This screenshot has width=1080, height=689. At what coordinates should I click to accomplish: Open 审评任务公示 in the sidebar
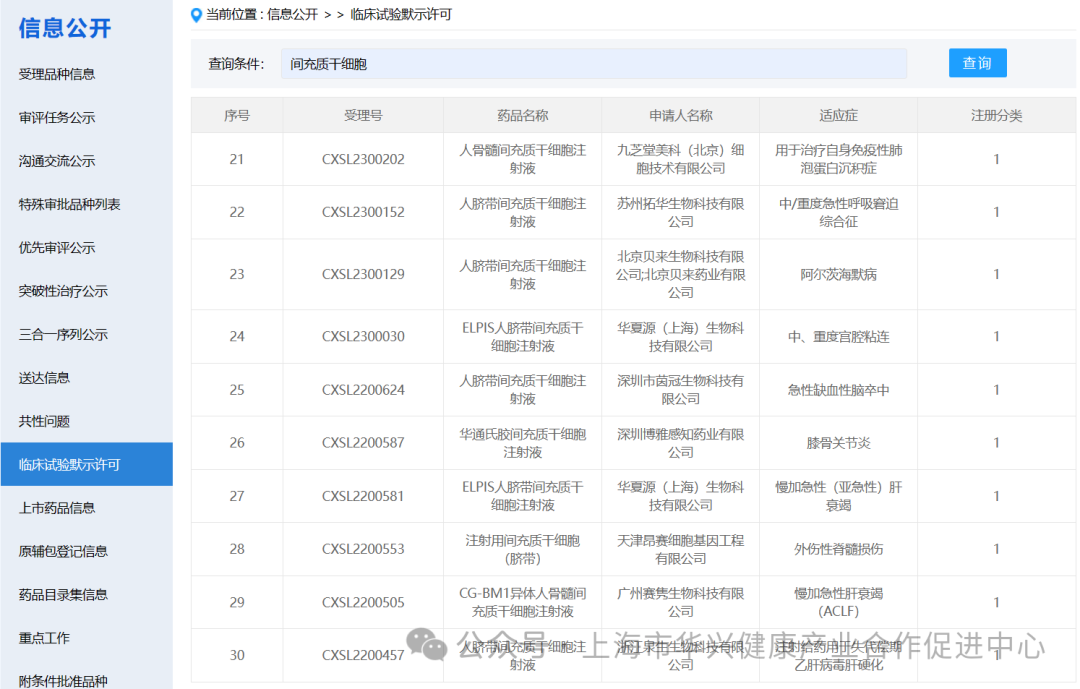click(x=57, y=118)
